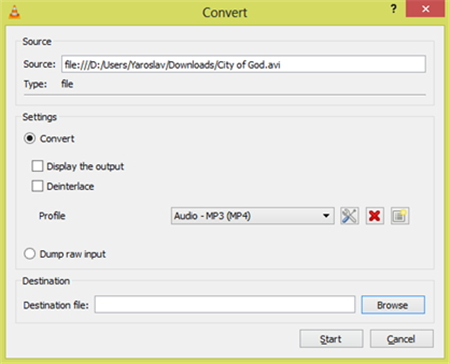The image size is (450, 364).
Task: Click the 'Profile' label
Action: (x=52, y=216)
